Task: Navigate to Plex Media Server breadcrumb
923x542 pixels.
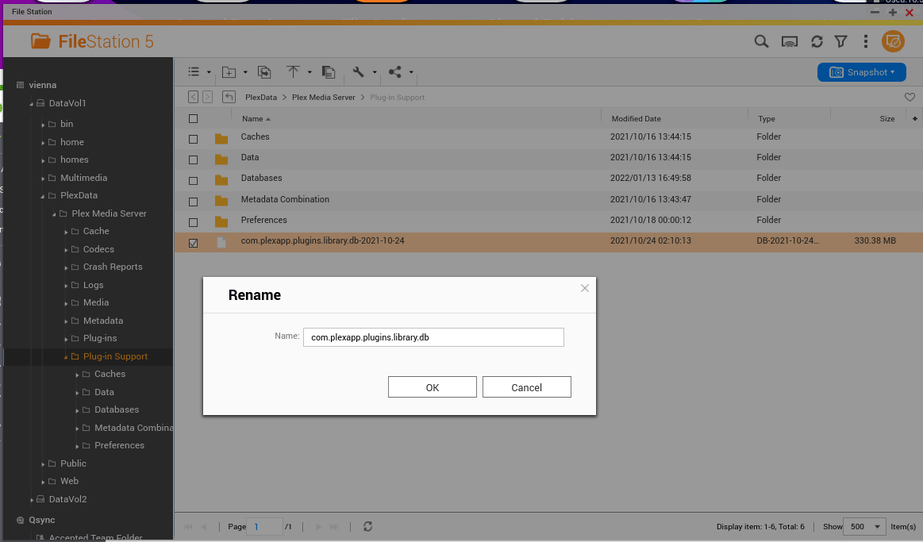Action: (324, 97)
